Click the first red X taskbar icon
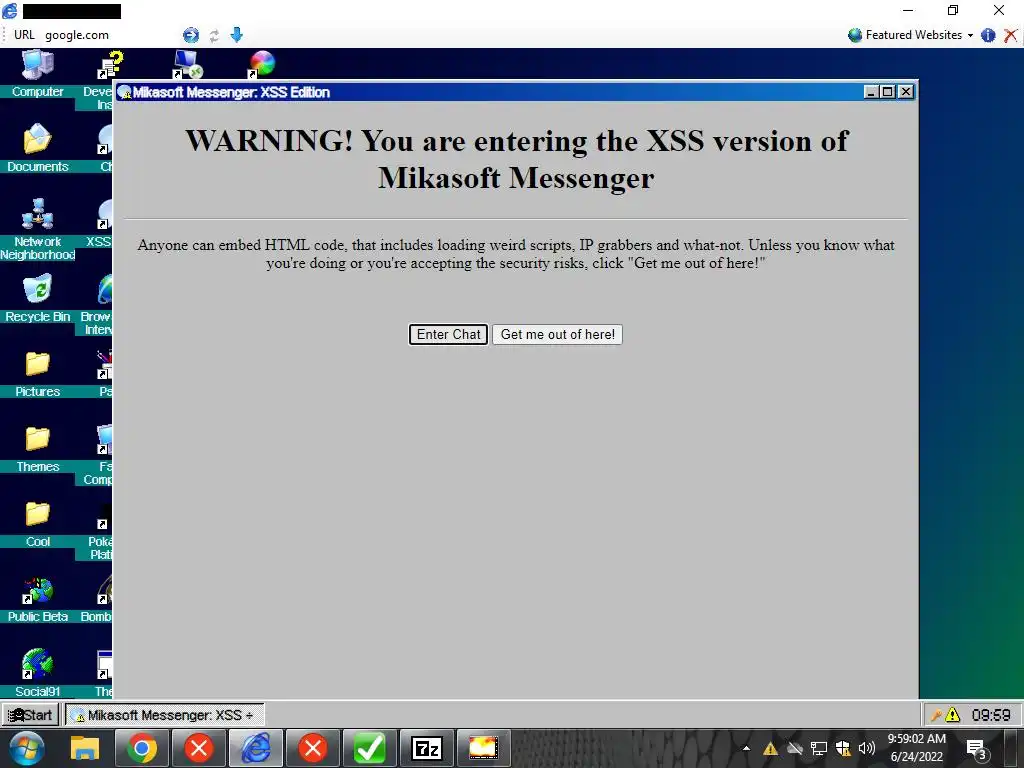The width and height of the screenshot is (1024, 768). tap(199, 748)
